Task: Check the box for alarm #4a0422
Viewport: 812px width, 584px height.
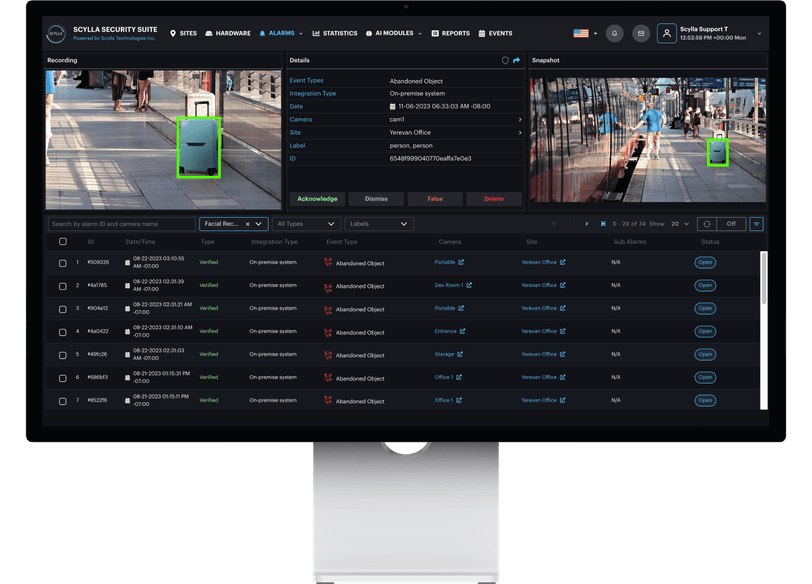Action: click(63, 332)
